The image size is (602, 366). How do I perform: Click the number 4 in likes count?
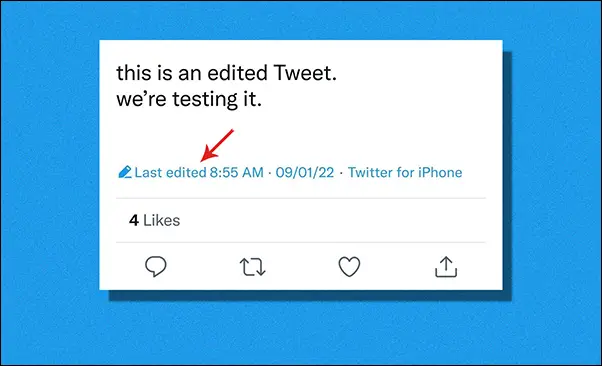tap(134, 220)
